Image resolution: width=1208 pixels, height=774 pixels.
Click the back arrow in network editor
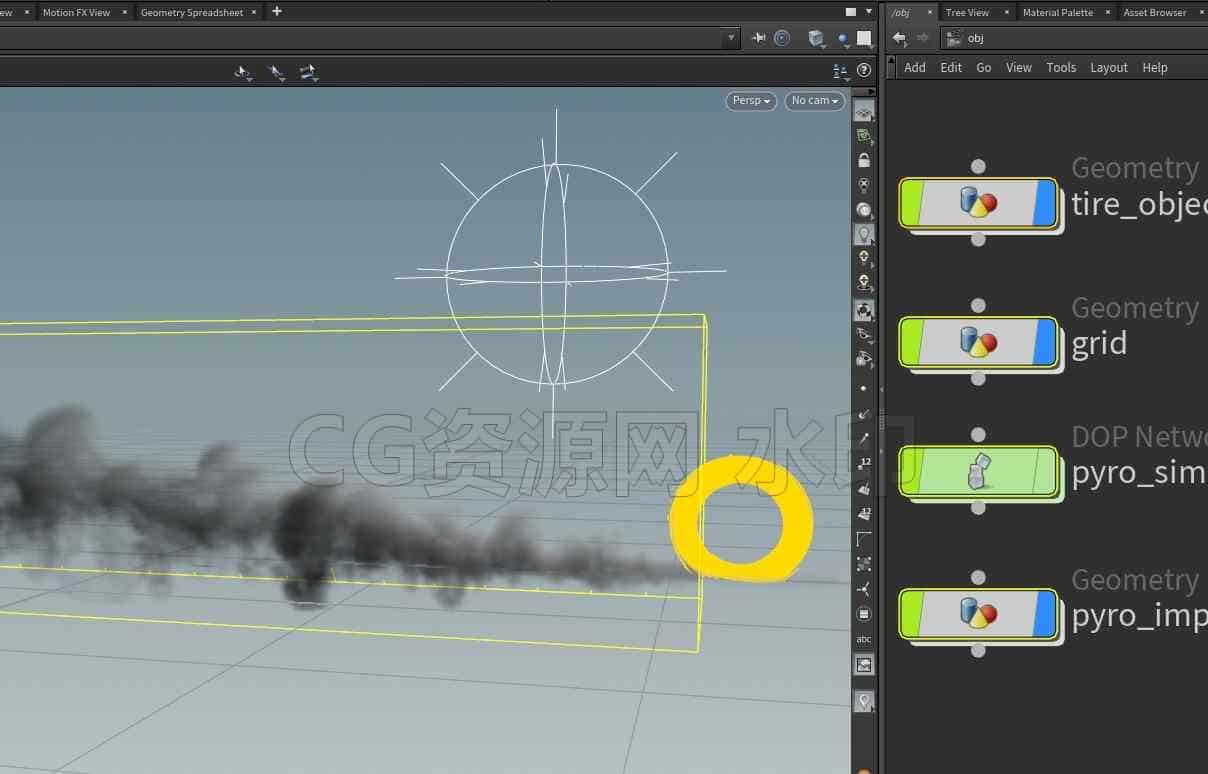(x=899, y=38)
